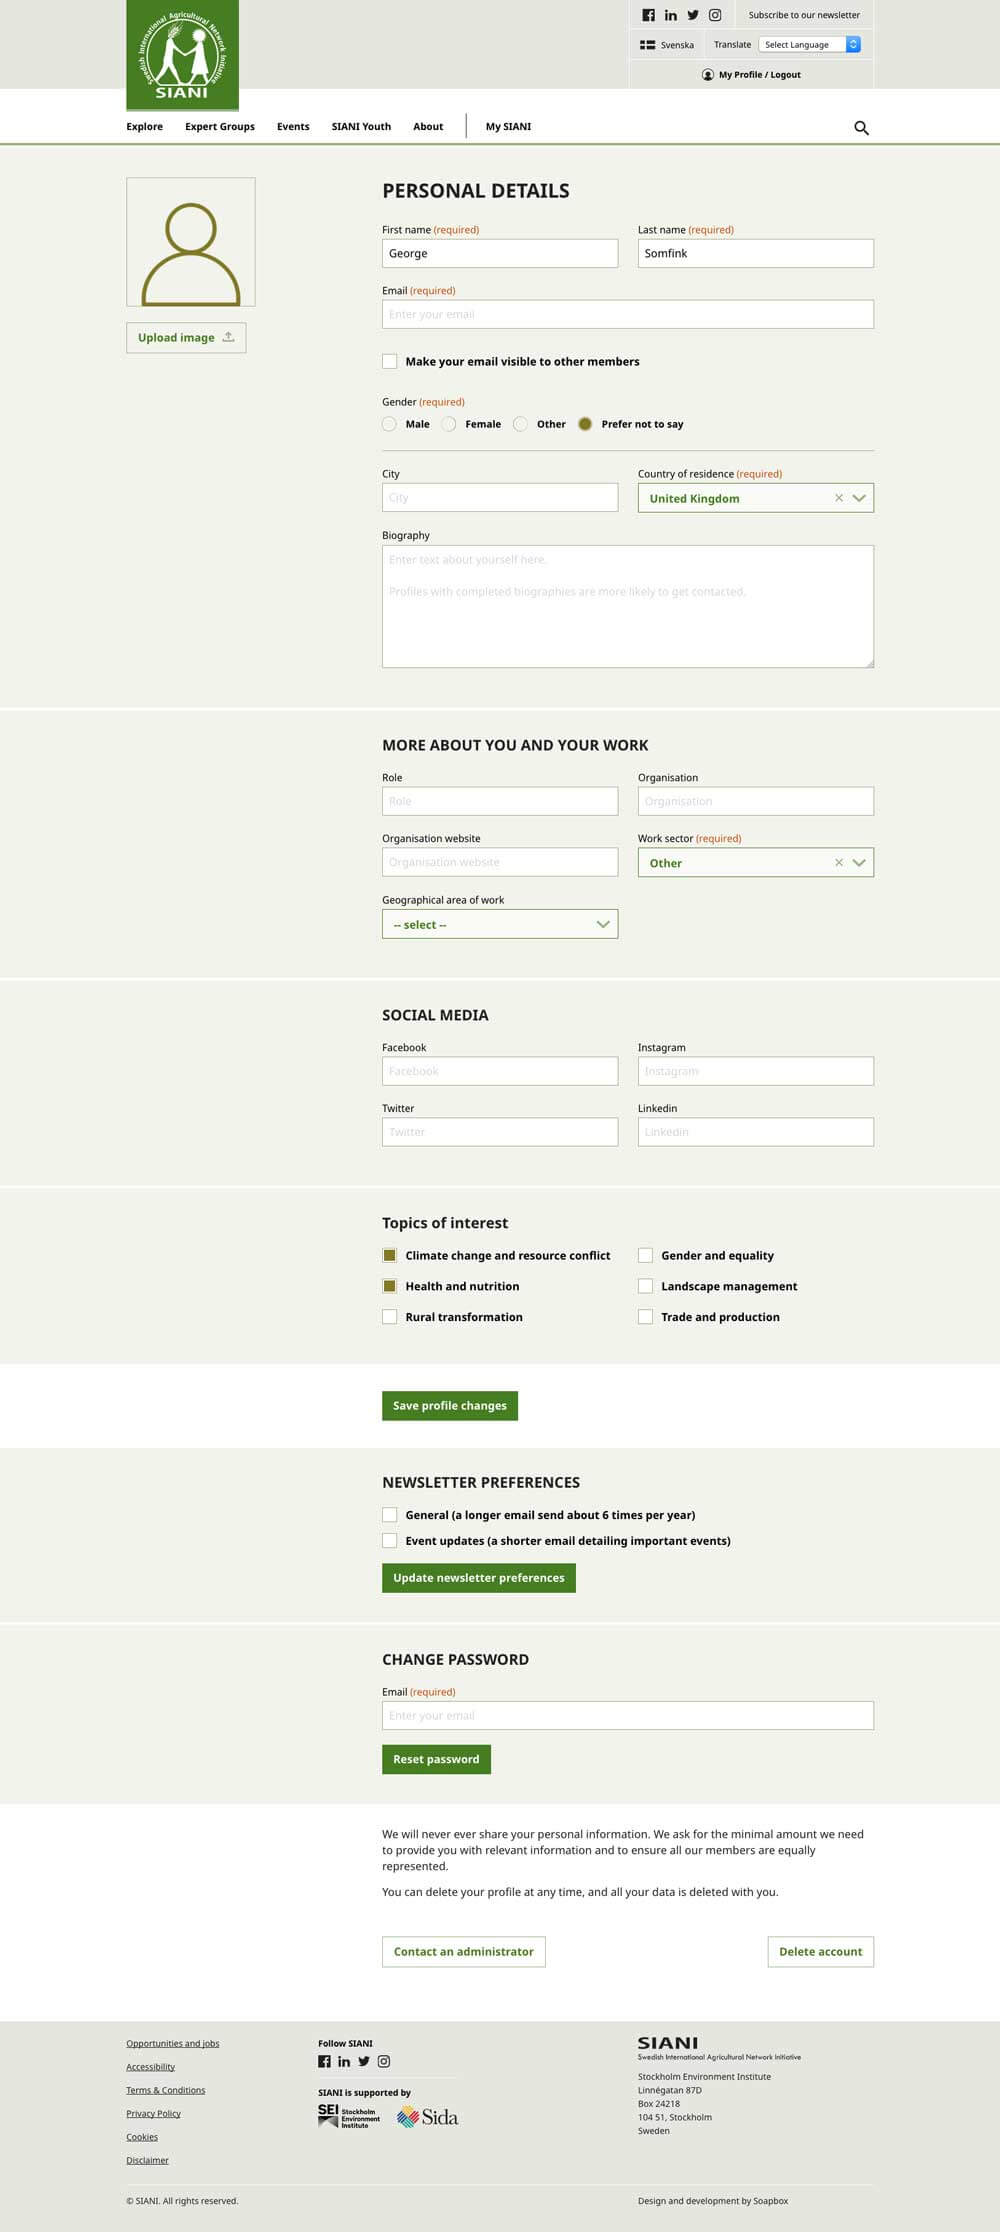Viewport: 1000px width, 2232px height.
Task: Open Twitter icon in top header
Action: click(693, 15)
